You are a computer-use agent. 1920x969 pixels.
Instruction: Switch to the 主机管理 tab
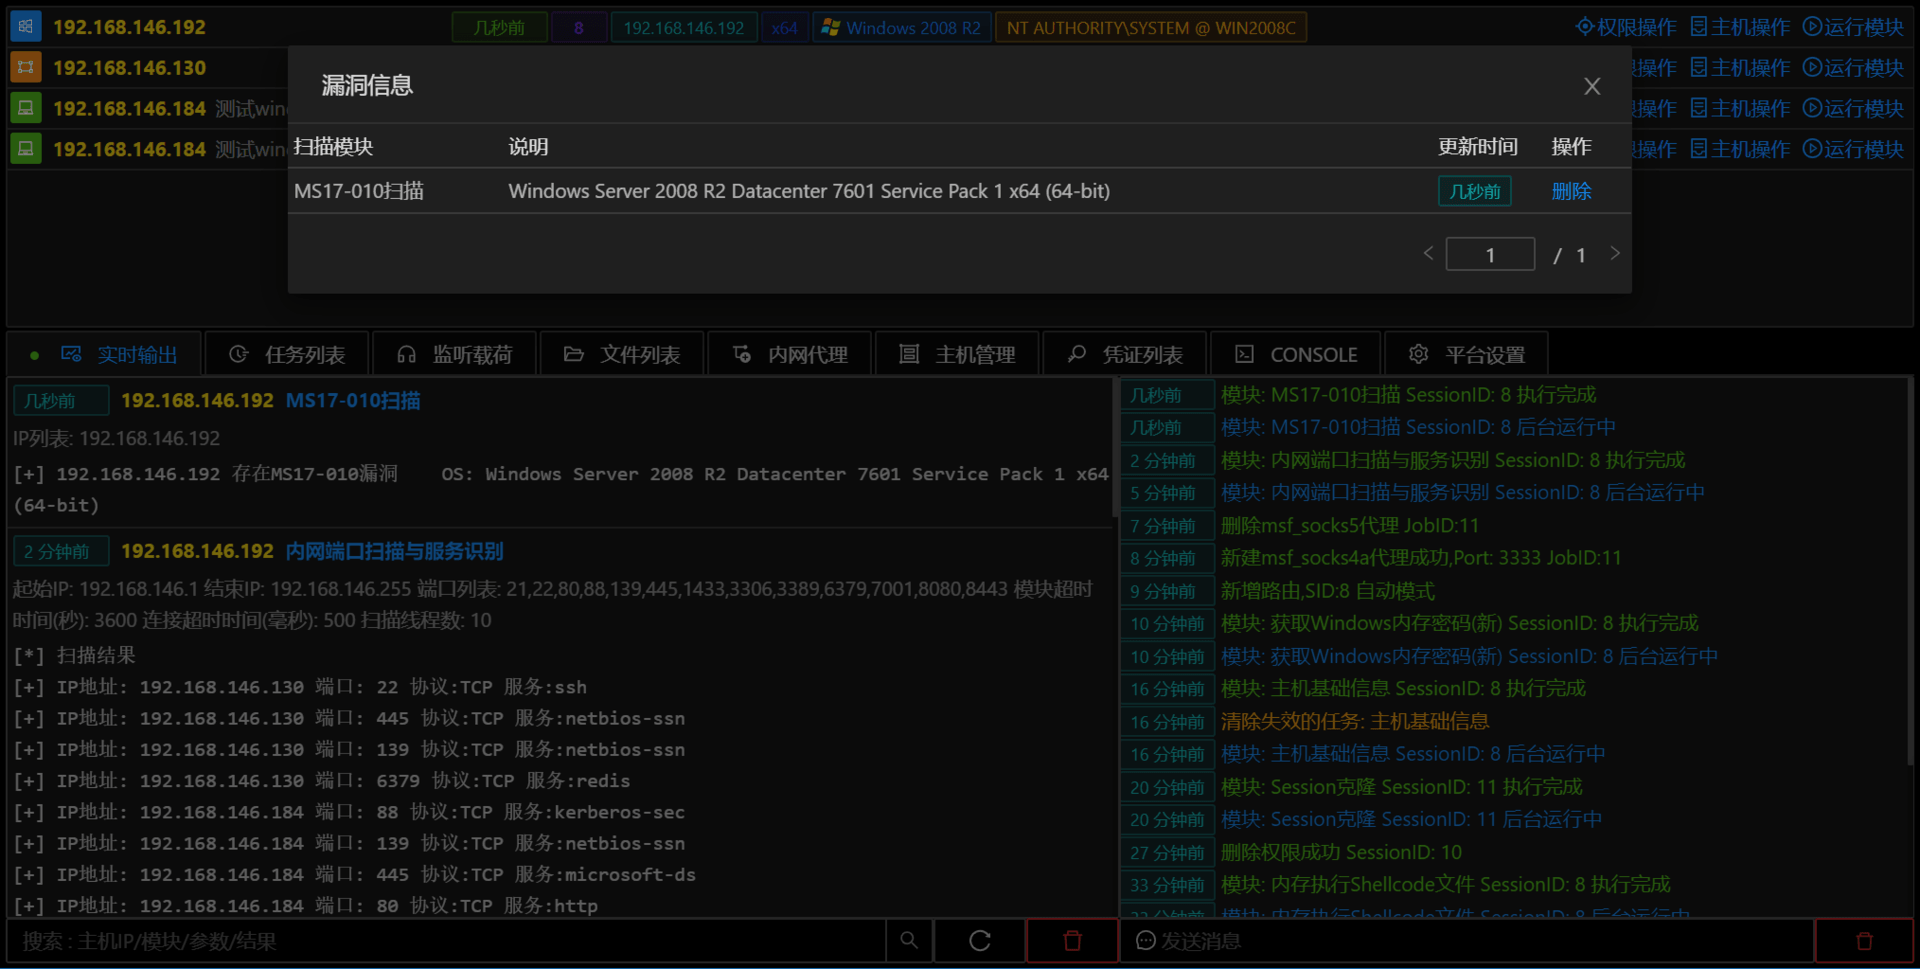coord(958,355)
